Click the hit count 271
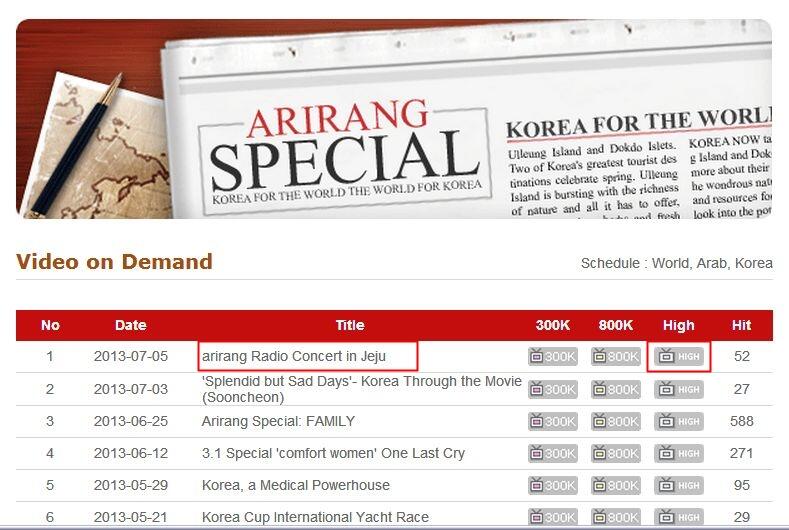The height and width of the screenshot is (530, 789). point(742,453)
